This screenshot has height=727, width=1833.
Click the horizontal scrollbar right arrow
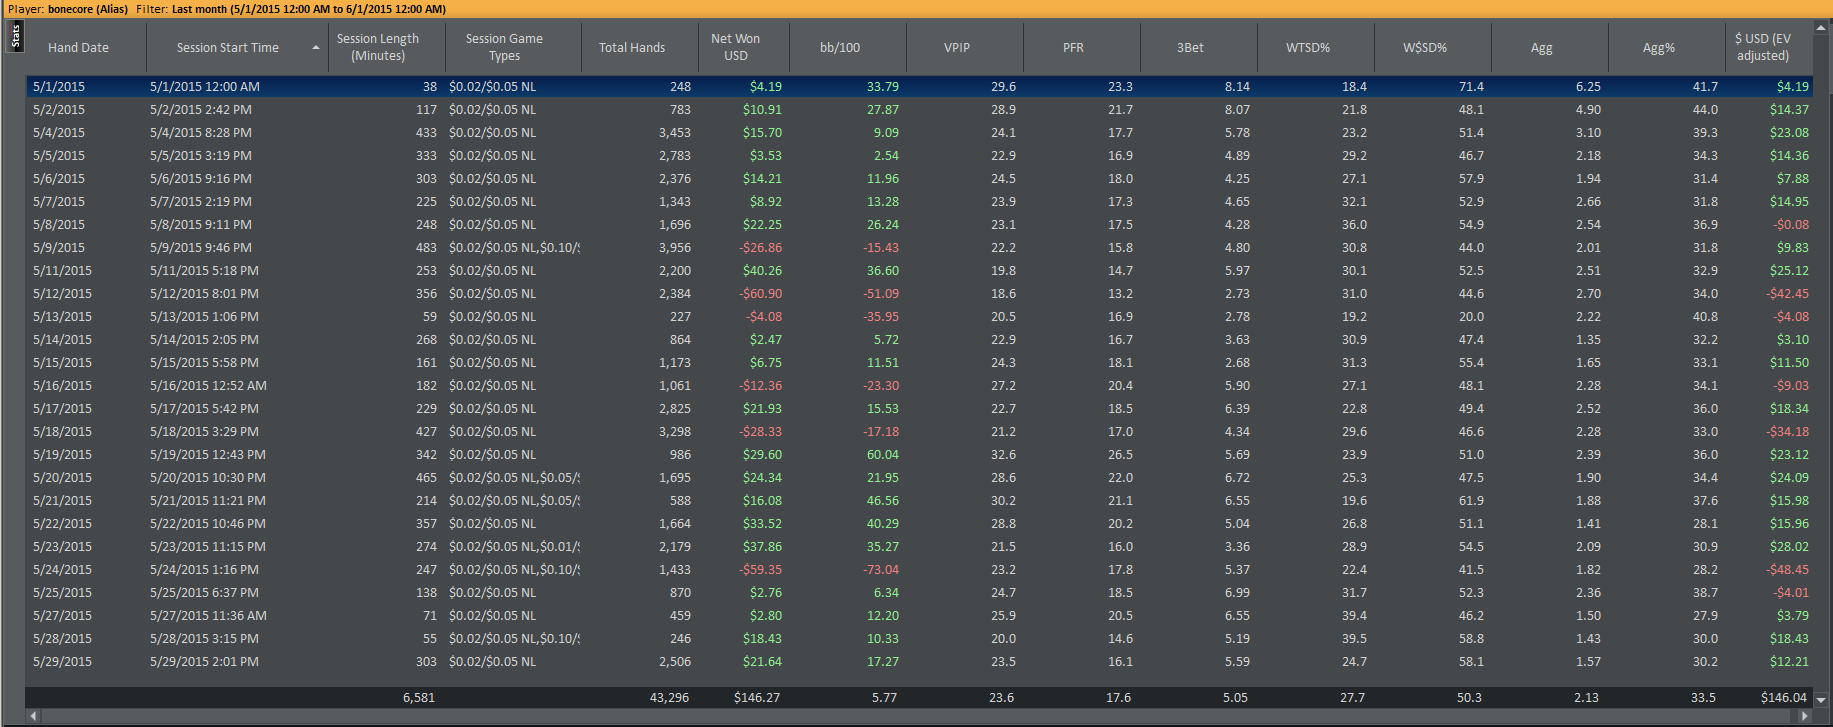1805,716
